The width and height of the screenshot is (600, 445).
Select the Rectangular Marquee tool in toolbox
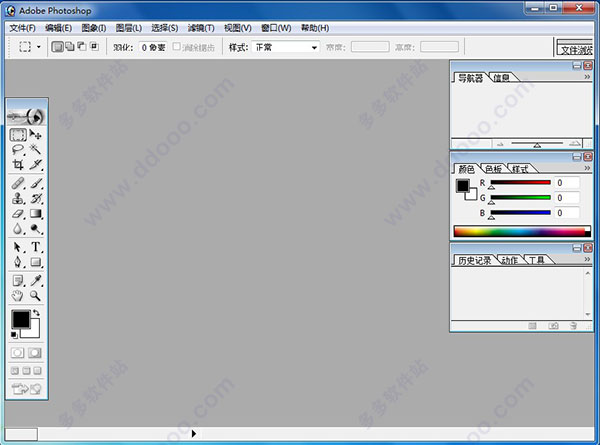(x=18, y=135)
